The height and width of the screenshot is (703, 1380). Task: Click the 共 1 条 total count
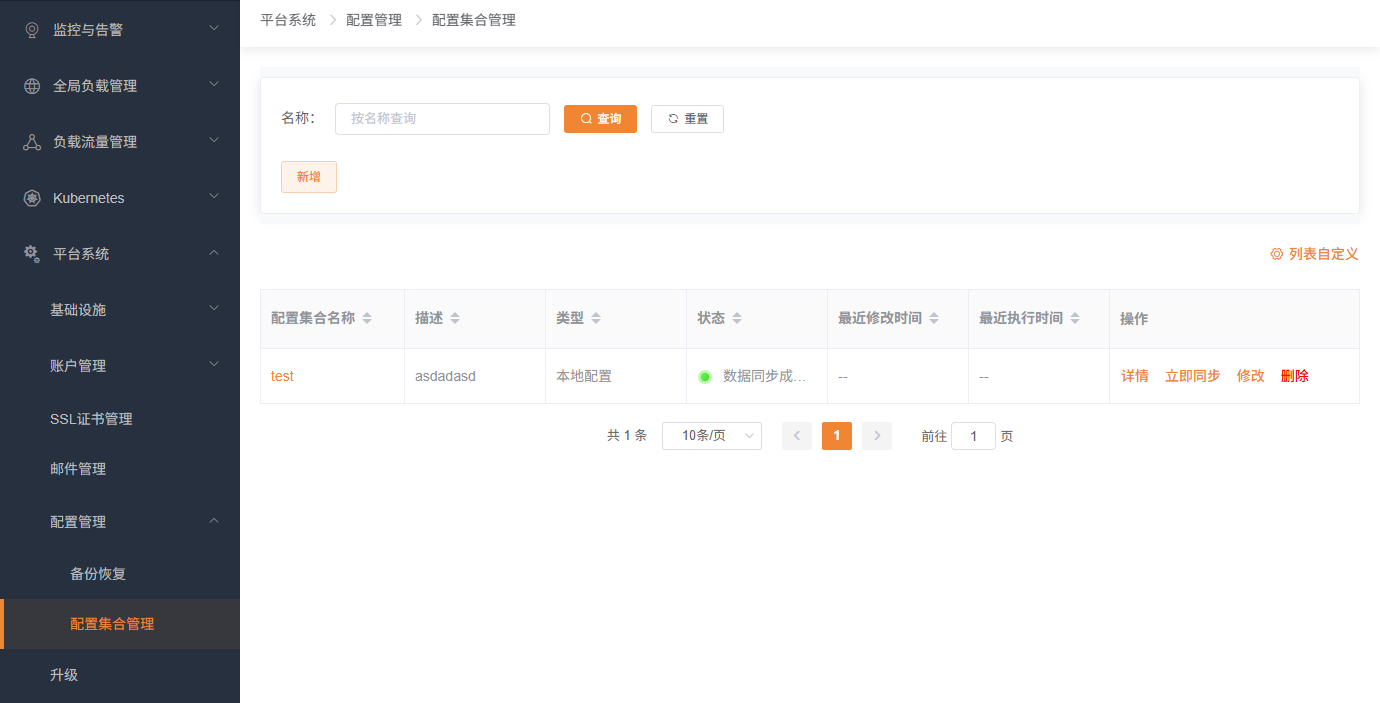[x=627, y=436]
